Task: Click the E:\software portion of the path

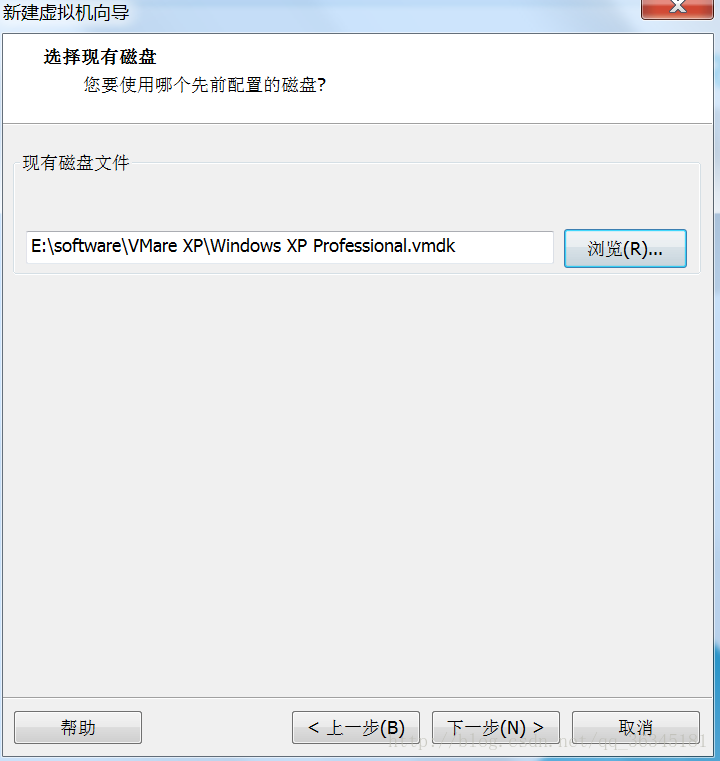Action: pos(76,246)
